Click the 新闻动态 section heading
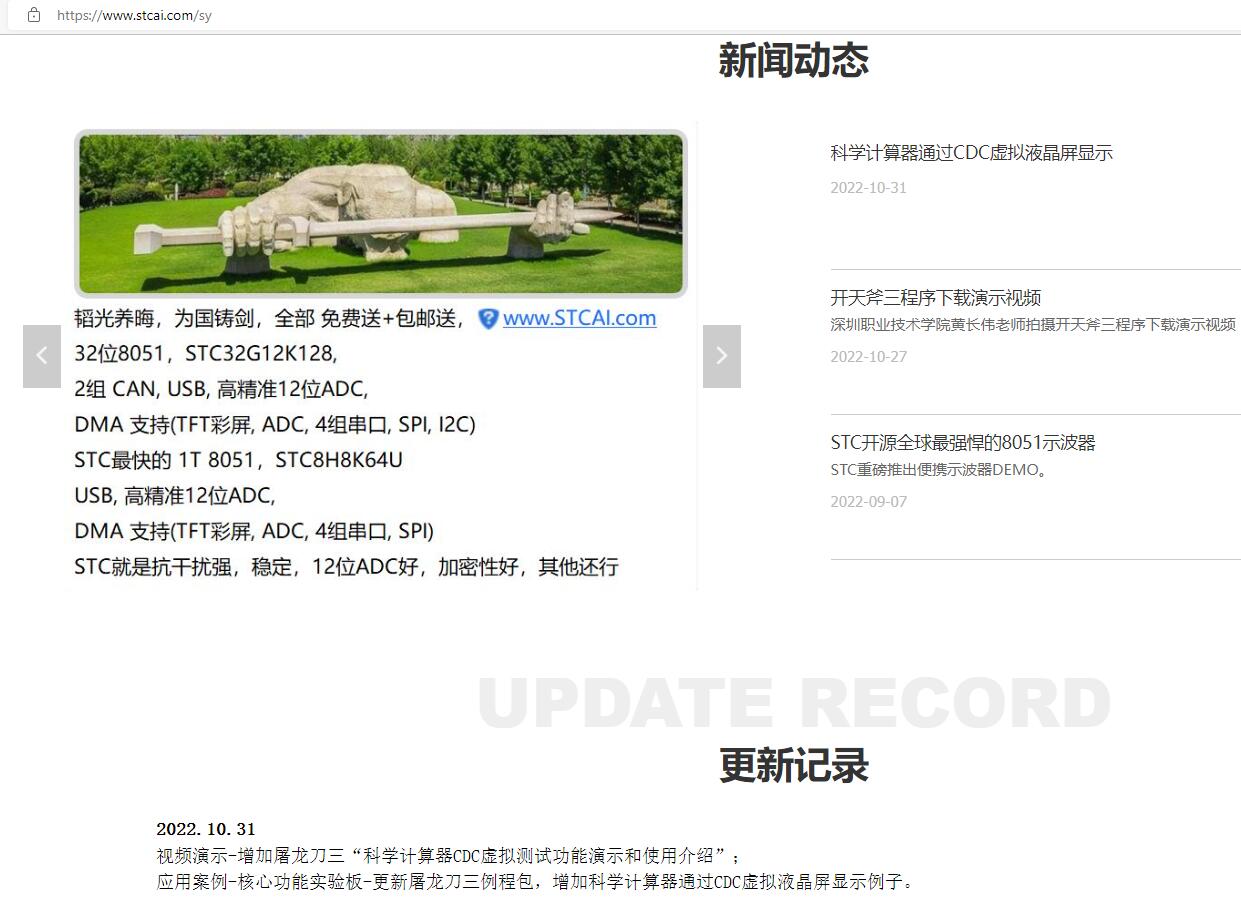This screenshot has height=897, width=1241. point(793,61)
